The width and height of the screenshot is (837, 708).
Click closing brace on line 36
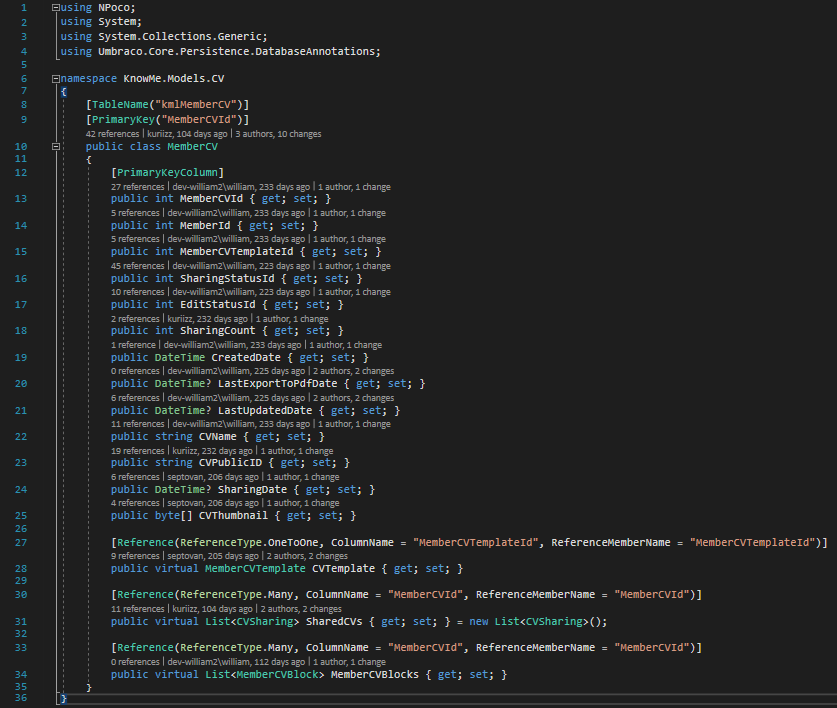[x=64, y=698]
